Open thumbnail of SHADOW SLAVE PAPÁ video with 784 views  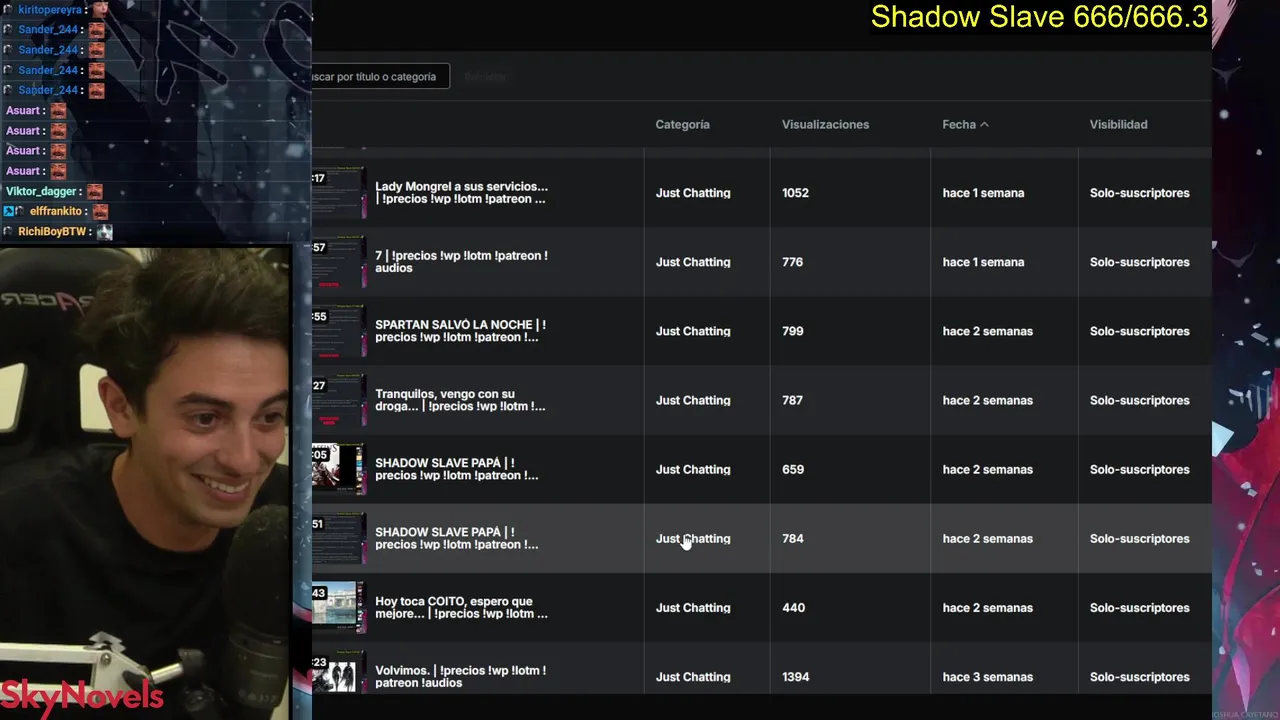click(339, 538)
